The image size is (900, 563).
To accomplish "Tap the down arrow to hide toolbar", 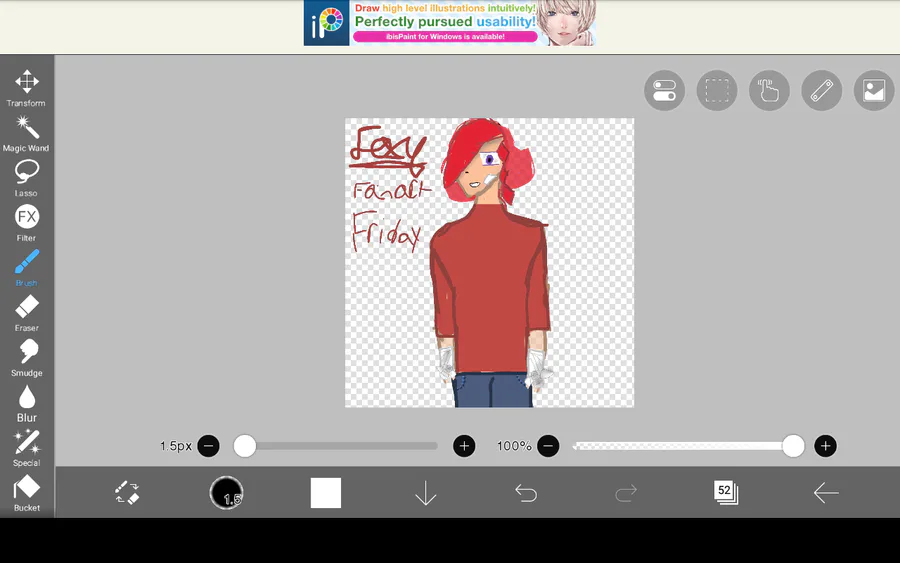I will click(425, 493).
